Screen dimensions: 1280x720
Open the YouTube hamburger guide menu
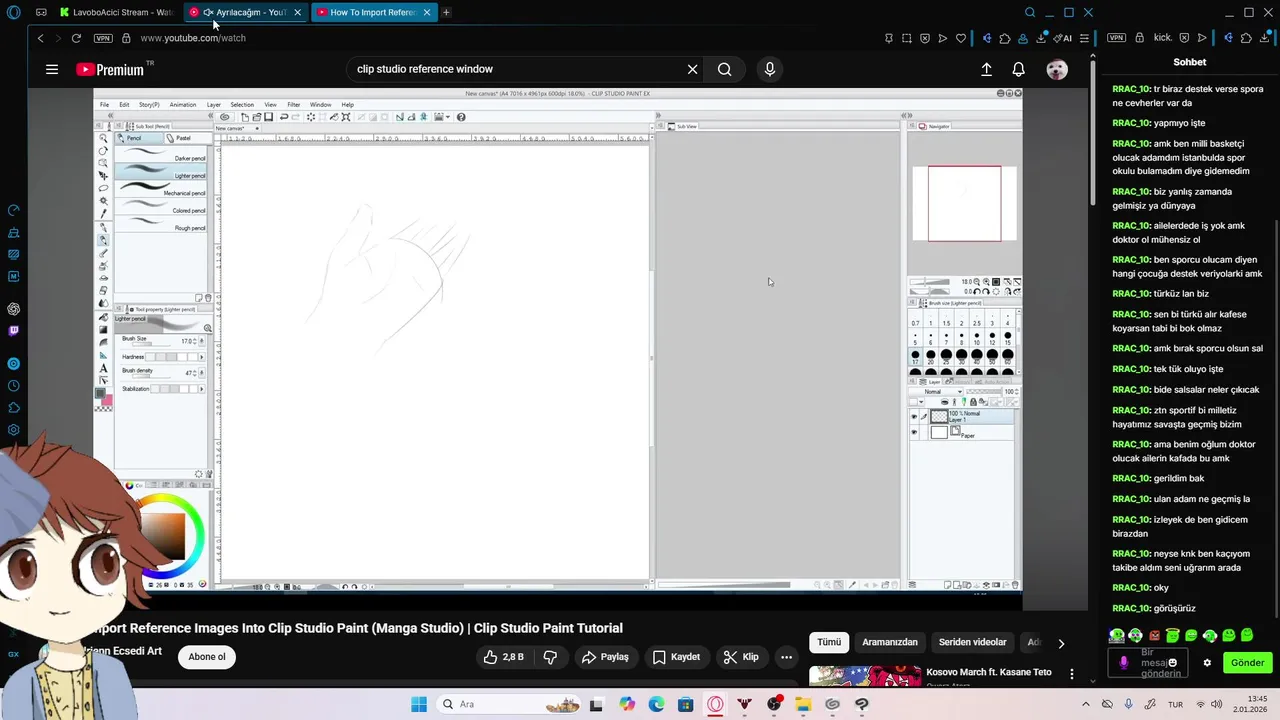coord(52,69)
